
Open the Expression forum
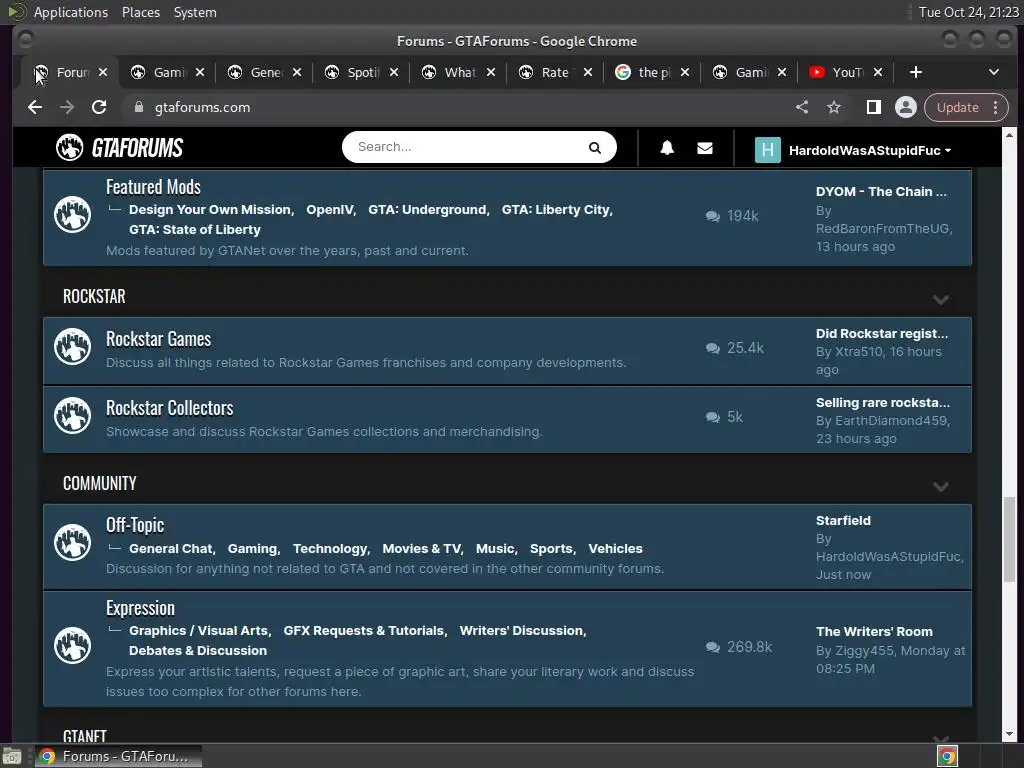(x=140, y=608)
